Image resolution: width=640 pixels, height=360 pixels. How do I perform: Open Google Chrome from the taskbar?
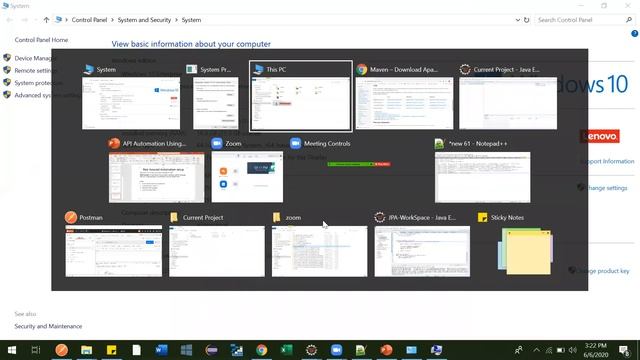262,350
